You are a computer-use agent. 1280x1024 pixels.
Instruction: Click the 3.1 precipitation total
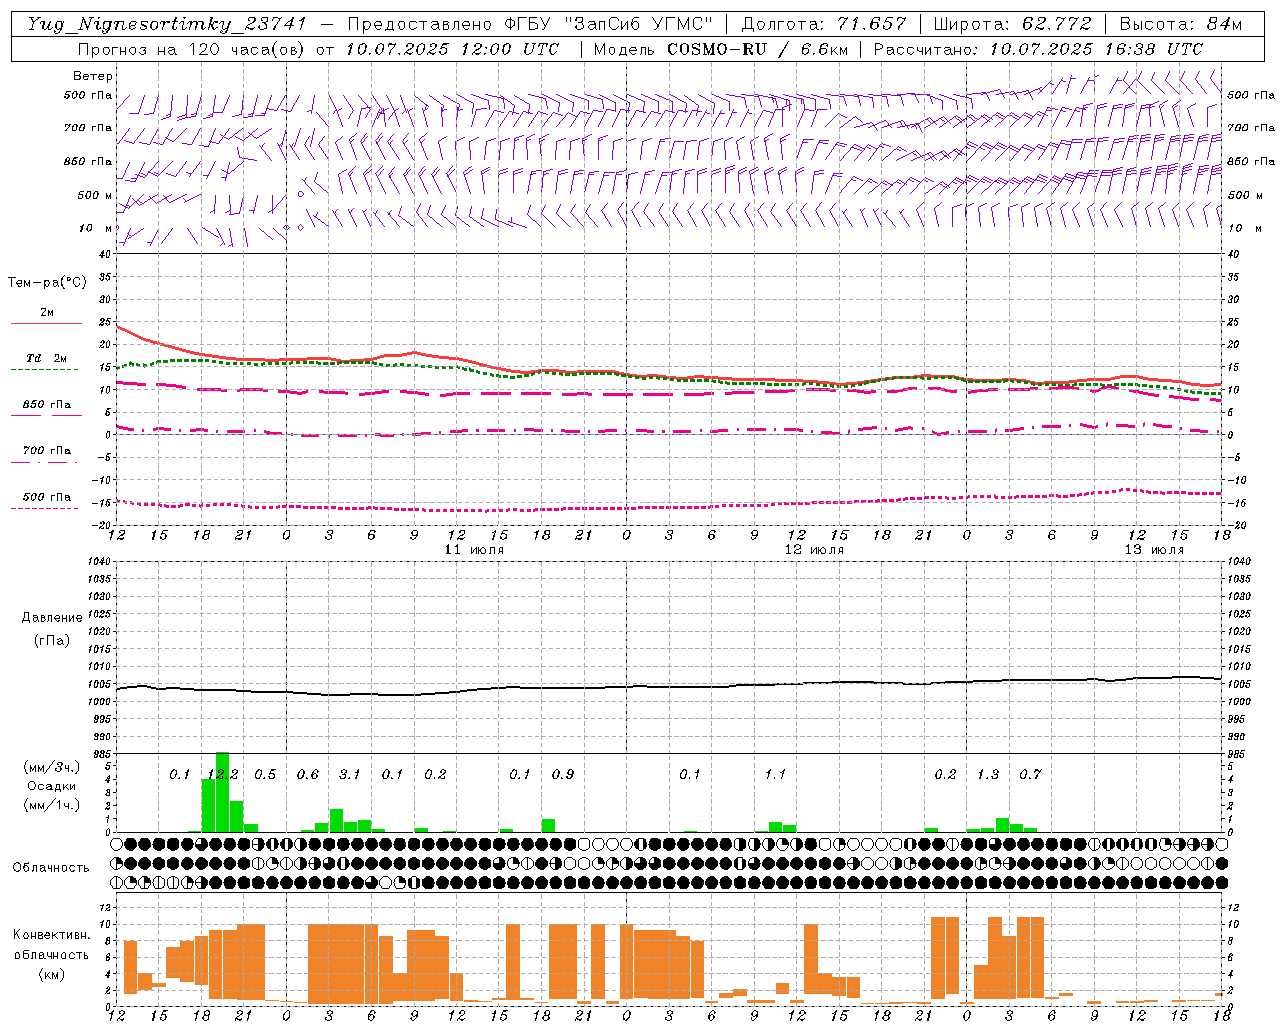[x=349, y=774]
